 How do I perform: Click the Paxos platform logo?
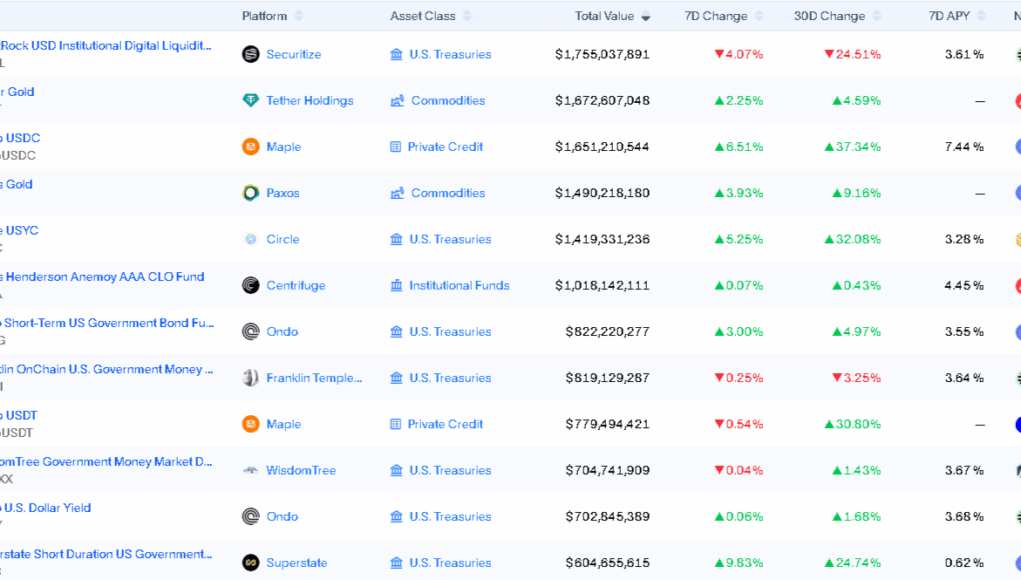tap(251, 193)
